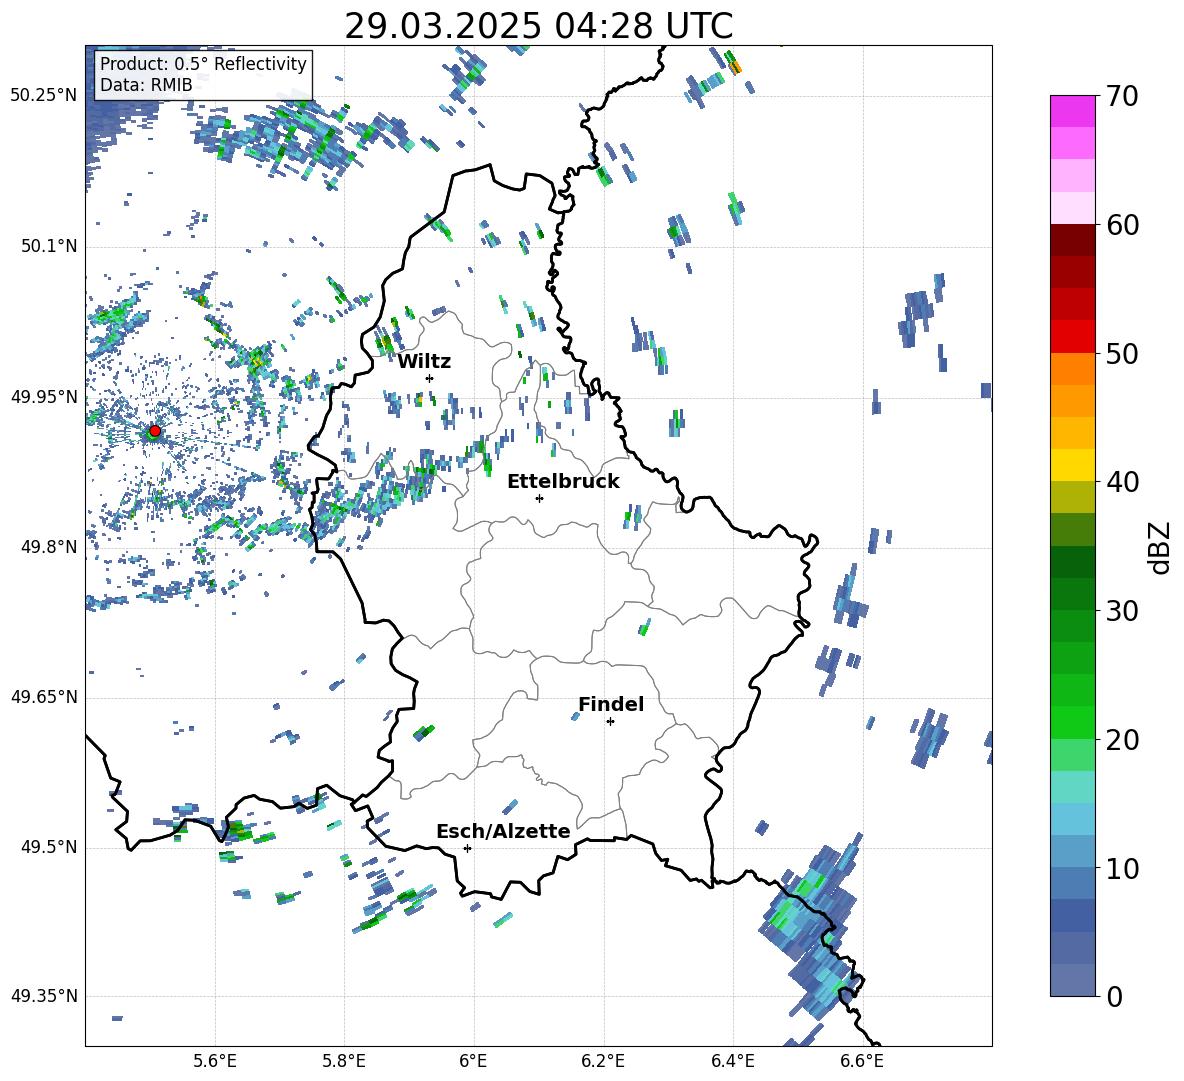
Task: Click the latitude label 49.5°N
Action: 48,847
